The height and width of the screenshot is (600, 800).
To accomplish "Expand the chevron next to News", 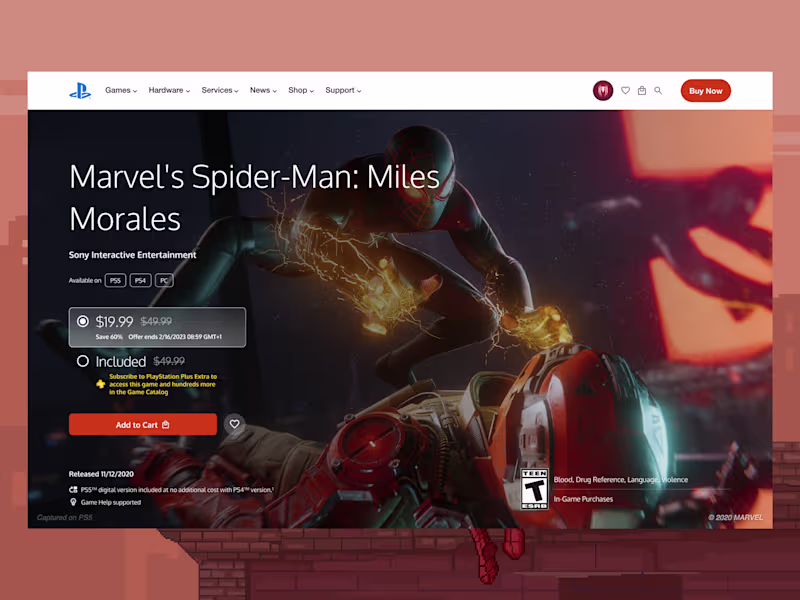I will tap(274, 91).
